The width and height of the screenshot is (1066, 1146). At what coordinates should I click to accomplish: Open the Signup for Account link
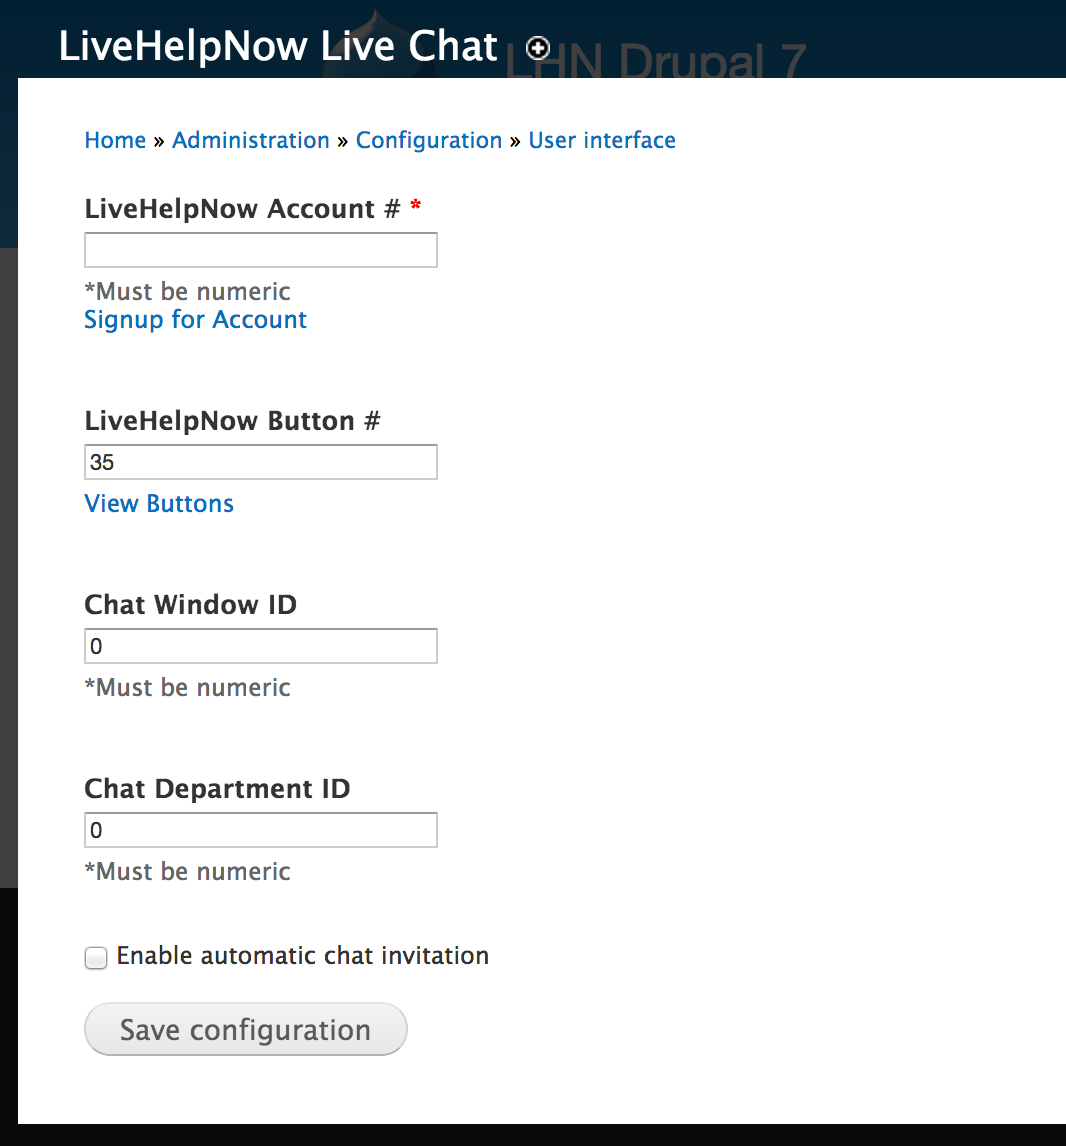[195, 320]
